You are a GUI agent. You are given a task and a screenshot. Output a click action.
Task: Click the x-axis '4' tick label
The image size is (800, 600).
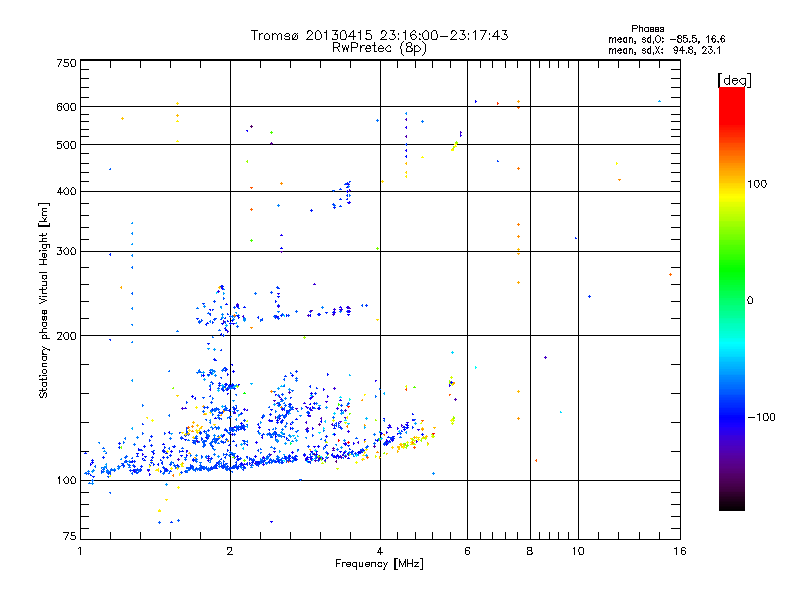click(x=380, y=551)
